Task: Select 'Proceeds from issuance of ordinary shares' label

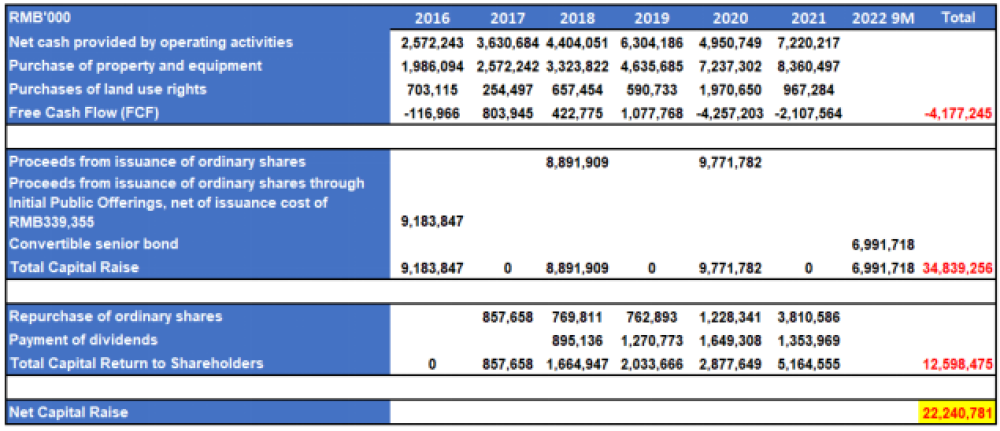Action: [x=157, y=161]
